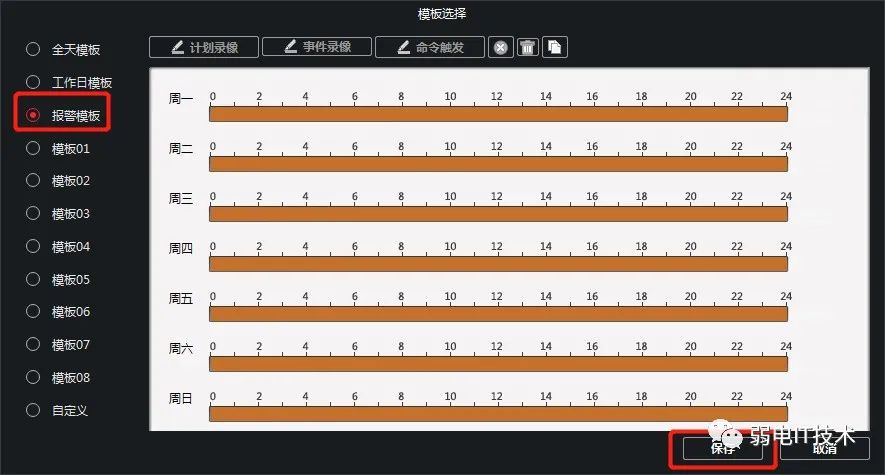Click the 周日 row label

point(181,398)
